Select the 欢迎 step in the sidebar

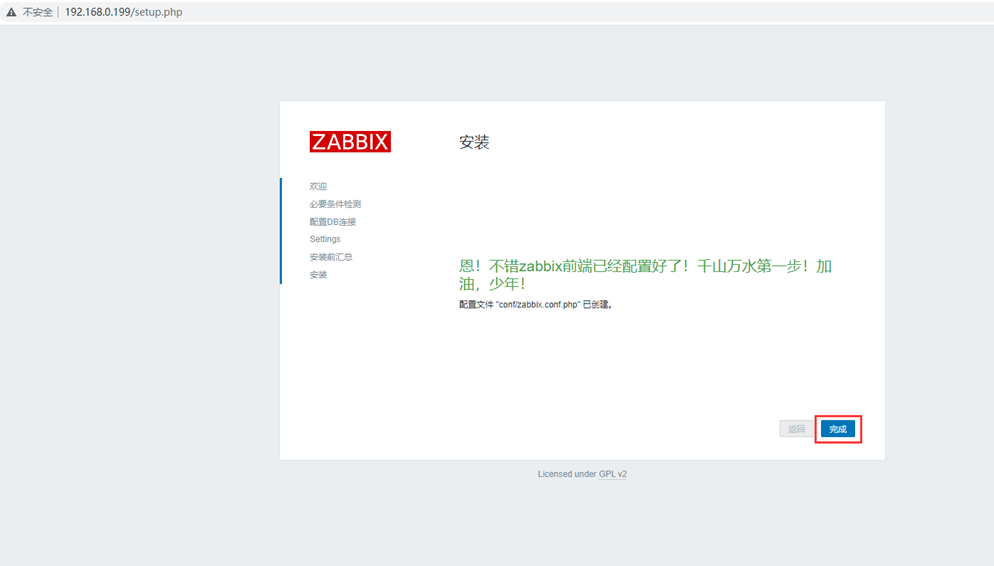pyautogui.click(x=318, y=186)
